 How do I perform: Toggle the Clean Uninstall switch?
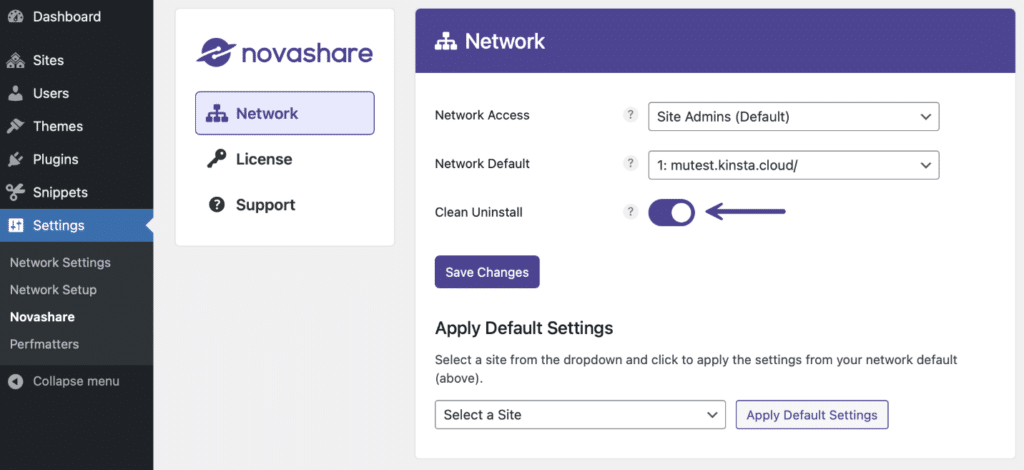coord(671,213)
